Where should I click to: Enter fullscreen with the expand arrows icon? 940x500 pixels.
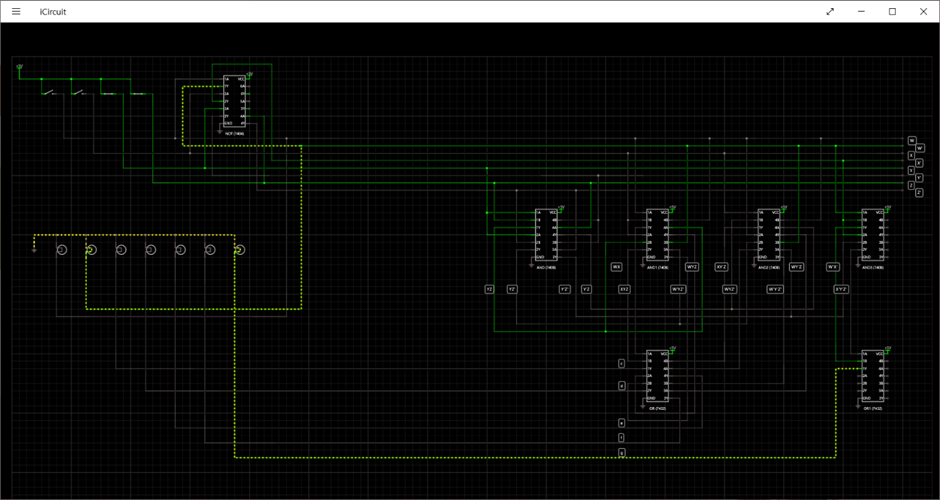point(830,11)
